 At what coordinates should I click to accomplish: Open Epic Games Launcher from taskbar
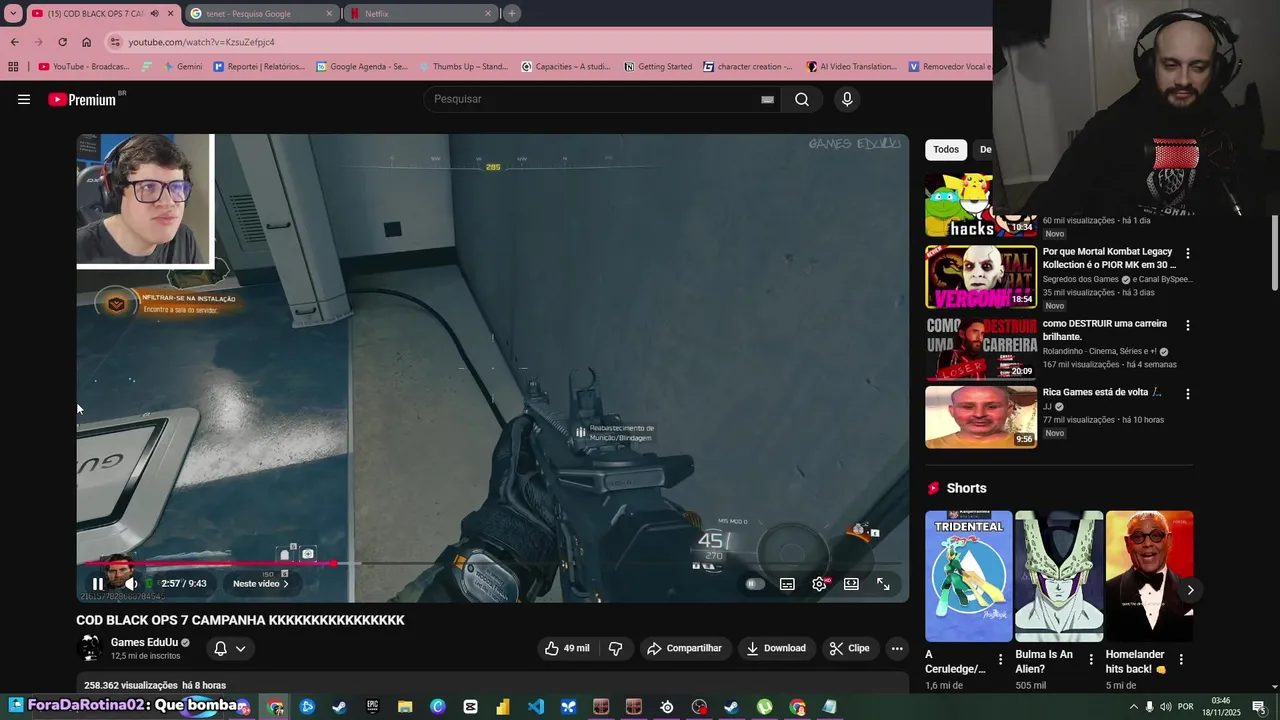[x=373, y=707]
